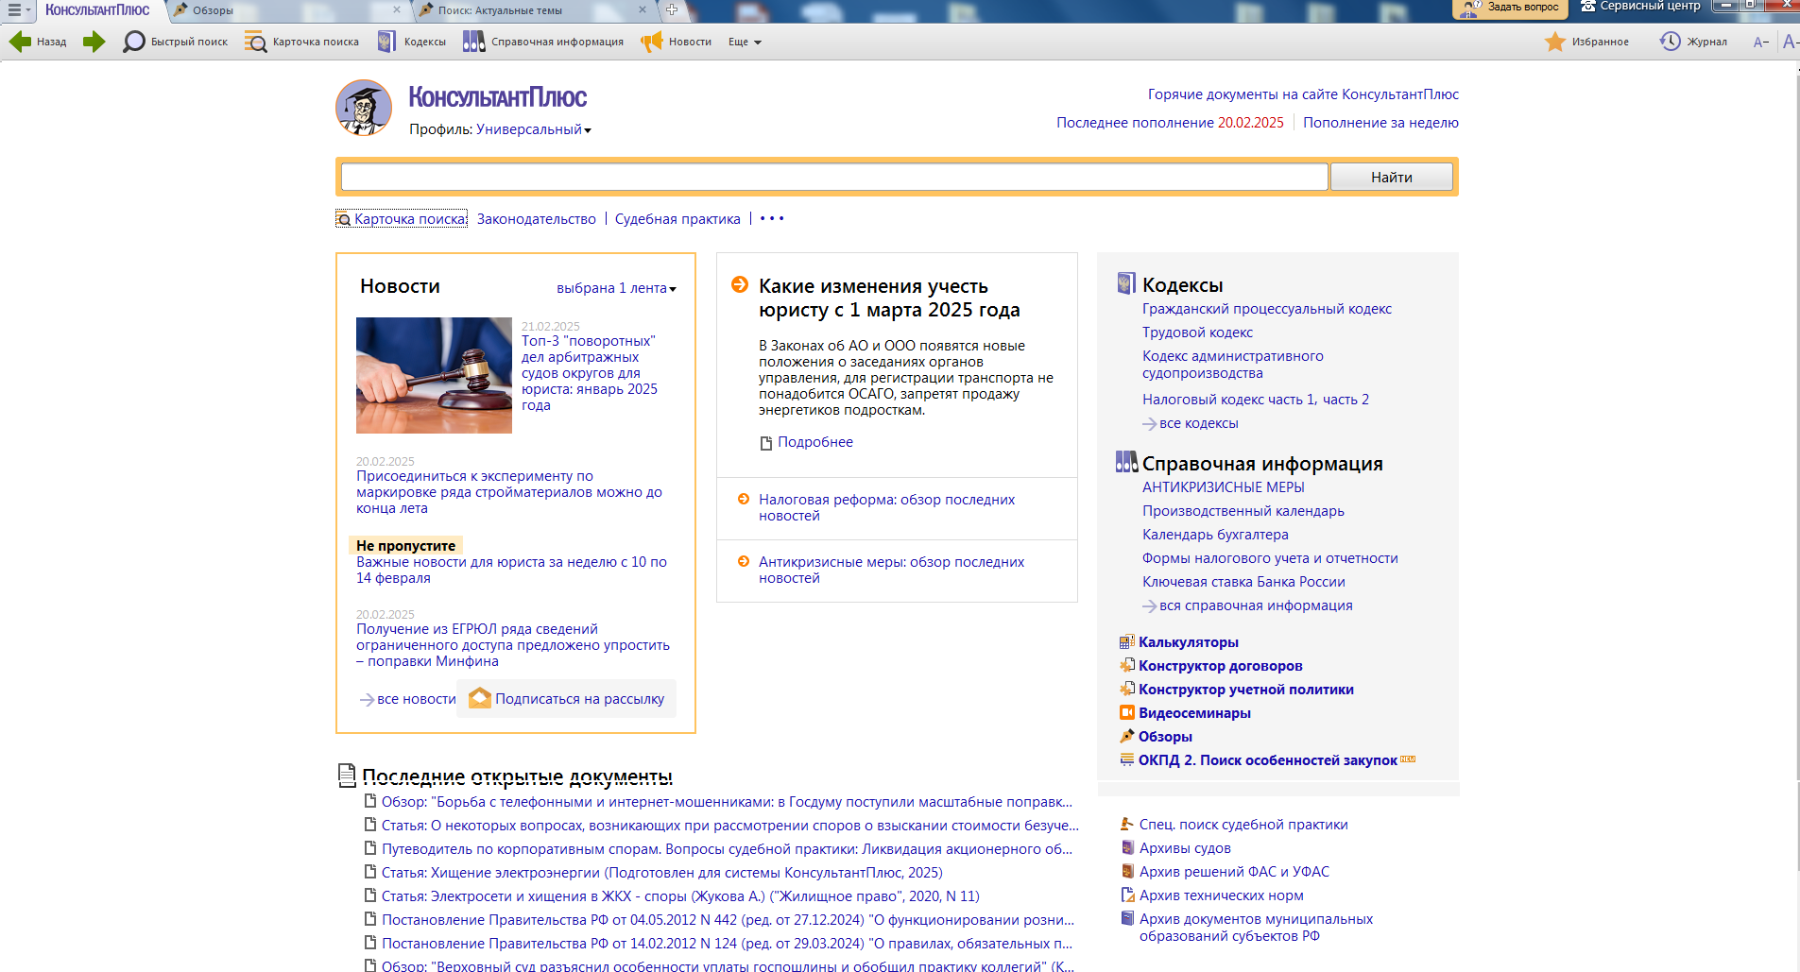Click the green Back arrow icon
Image resolution: width=1800 pixels, height=972 pixels.
[20, 42]
